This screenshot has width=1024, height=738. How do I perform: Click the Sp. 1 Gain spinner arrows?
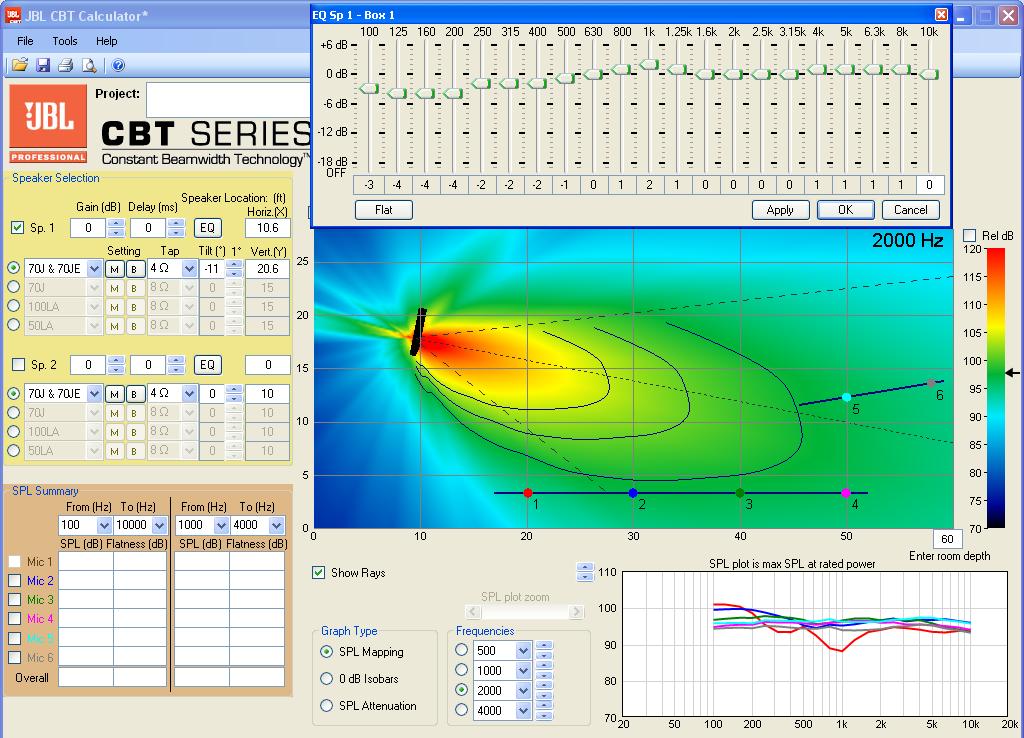tap(116, 228)
